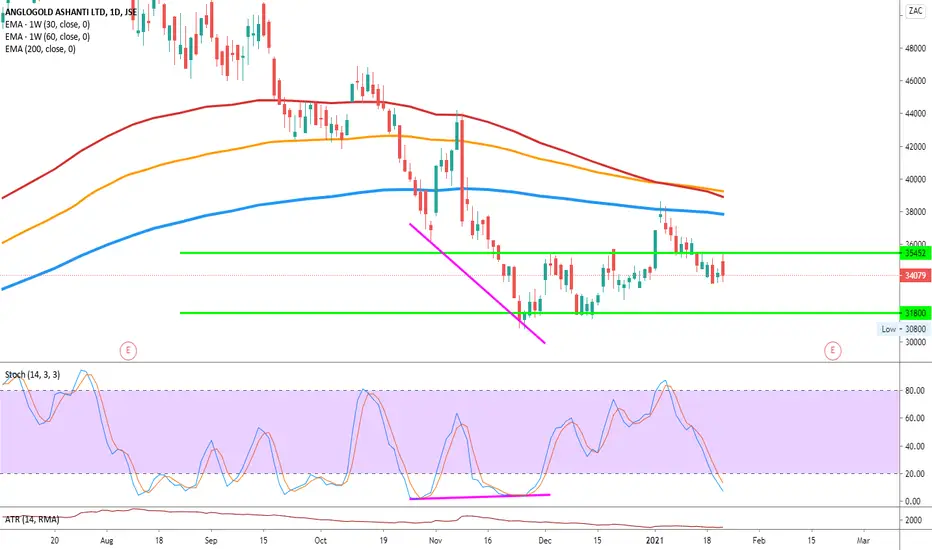This screenshot has height=550, width=932.
Task: Select the magenta trendline on the price chart
Action: pyautogui.click(x=477, y=283)
